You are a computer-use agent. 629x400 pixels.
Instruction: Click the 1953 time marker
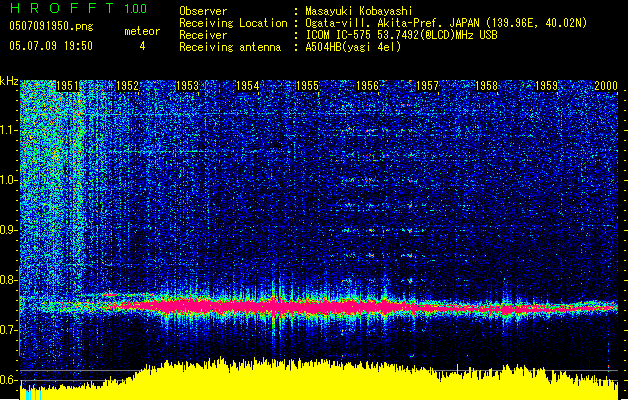pos(187,86)
